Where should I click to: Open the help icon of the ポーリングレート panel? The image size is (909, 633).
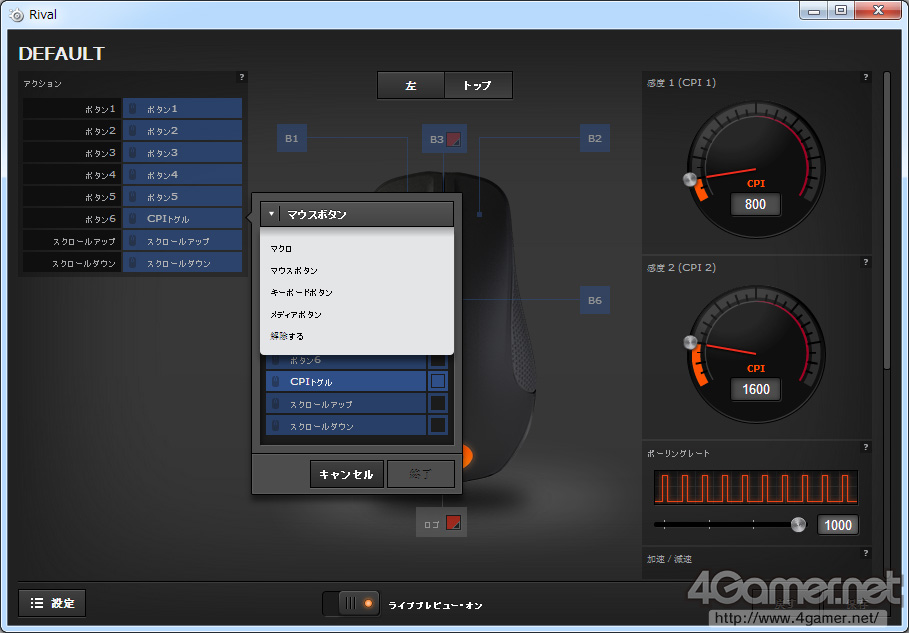pyautogui.click(x=866, y=447)
